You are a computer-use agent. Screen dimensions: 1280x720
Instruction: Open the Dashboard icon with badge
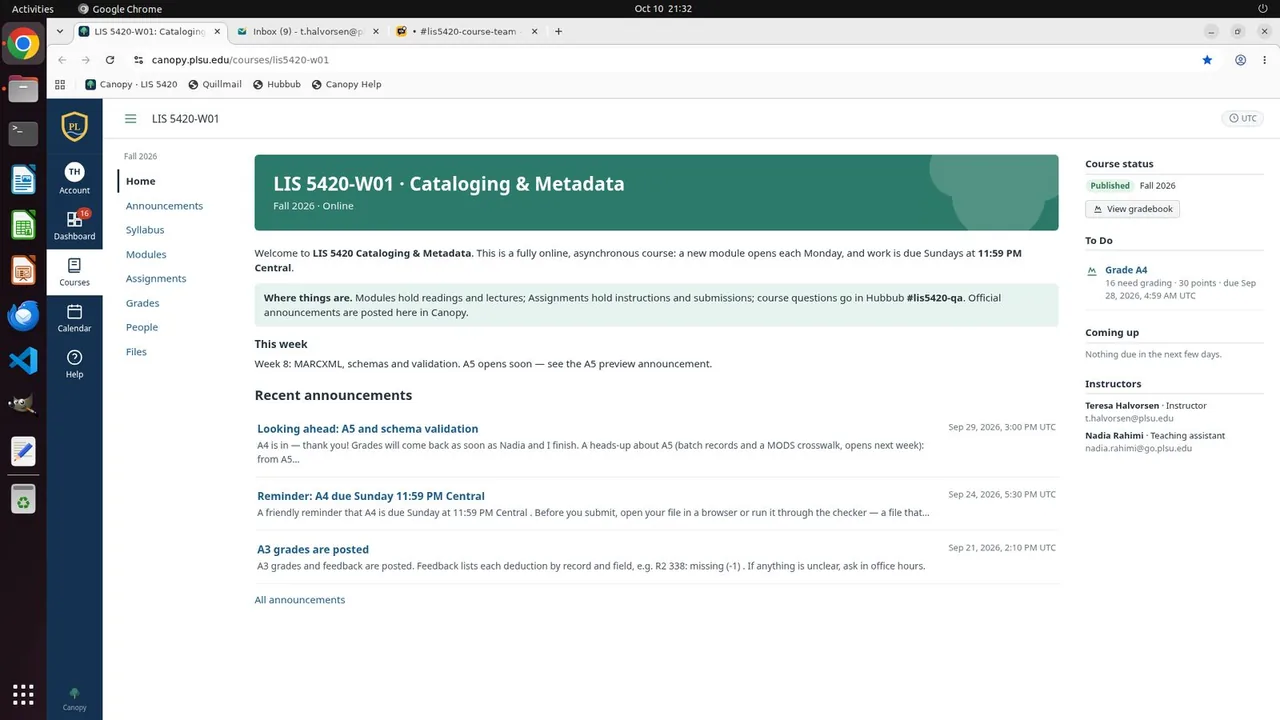[x=74, y=225]
